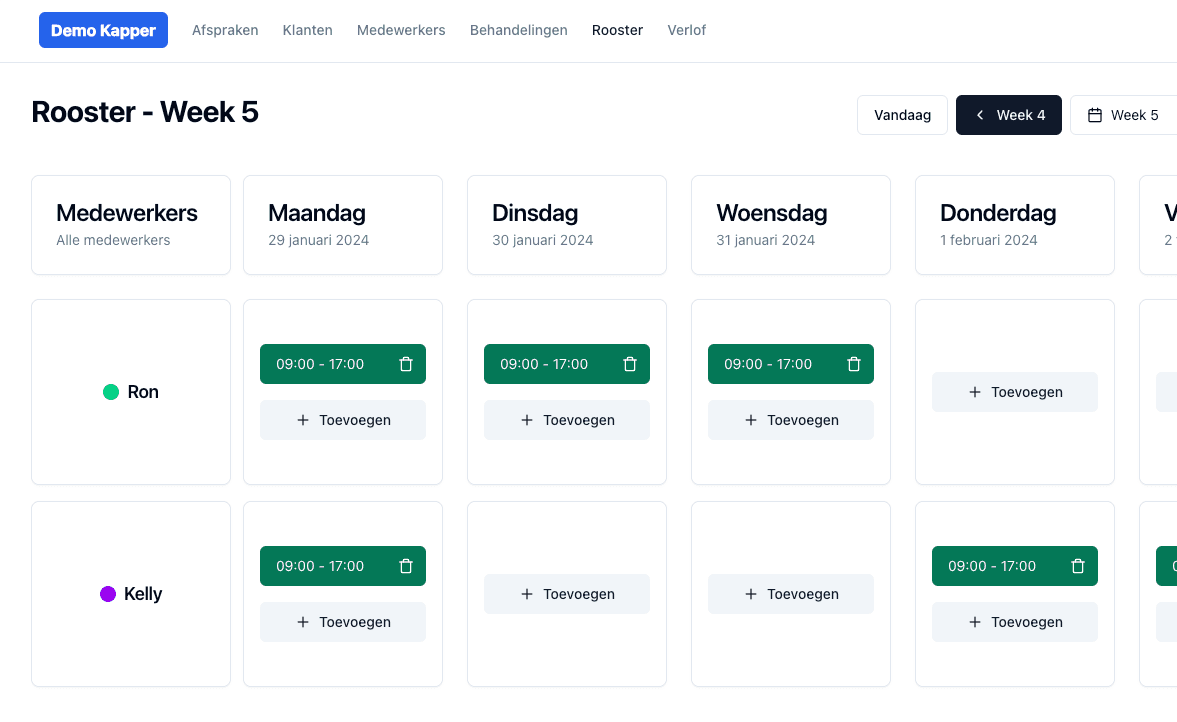The image size is (1177, 722).
Task: Go to the Verlof page
Action: pos(686,30)
